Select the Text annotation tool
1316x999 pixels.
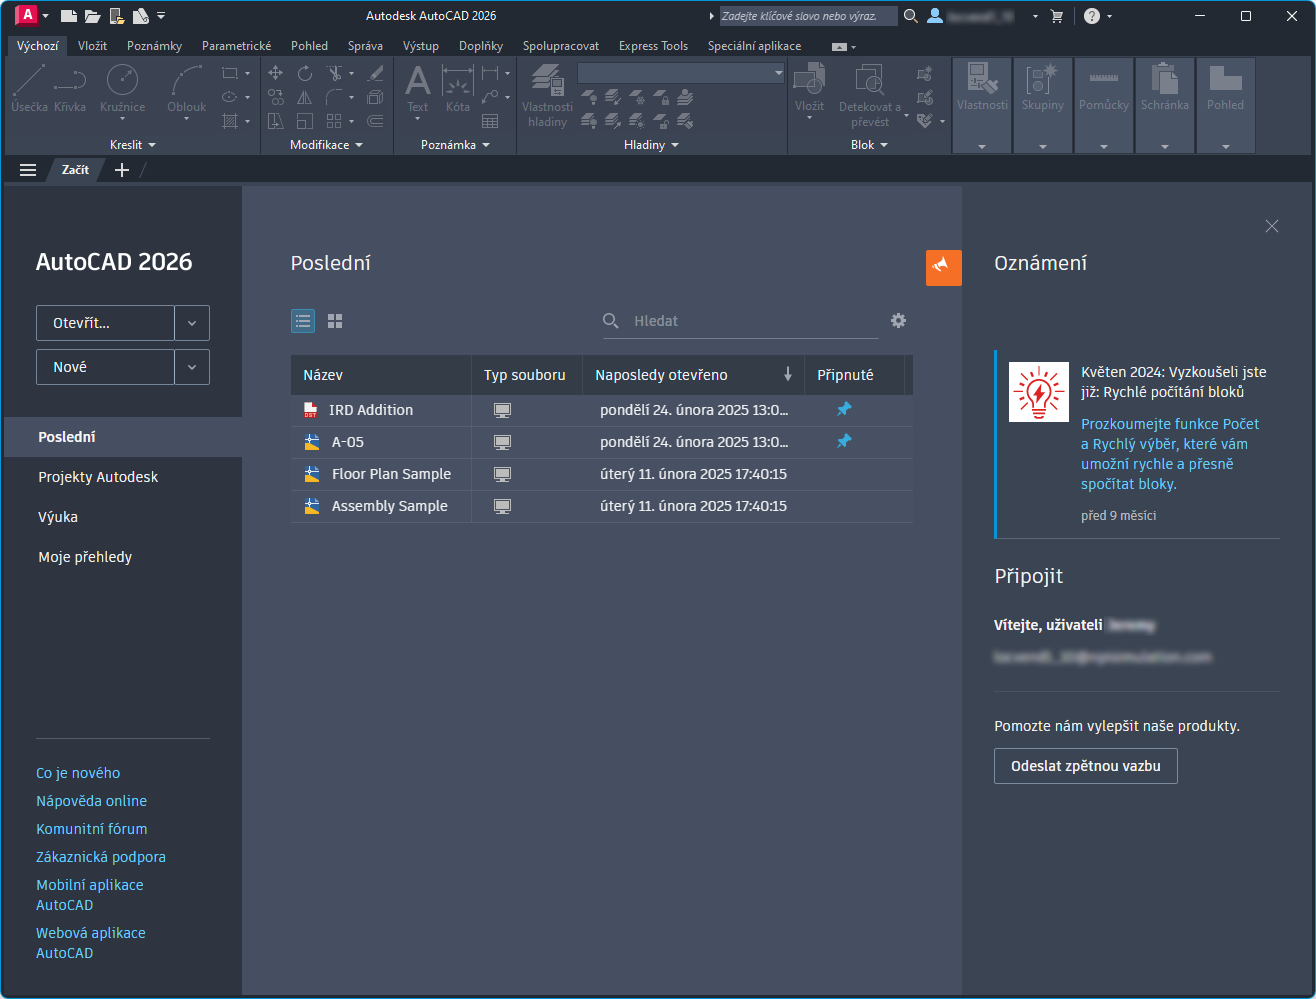click(418, 90)
